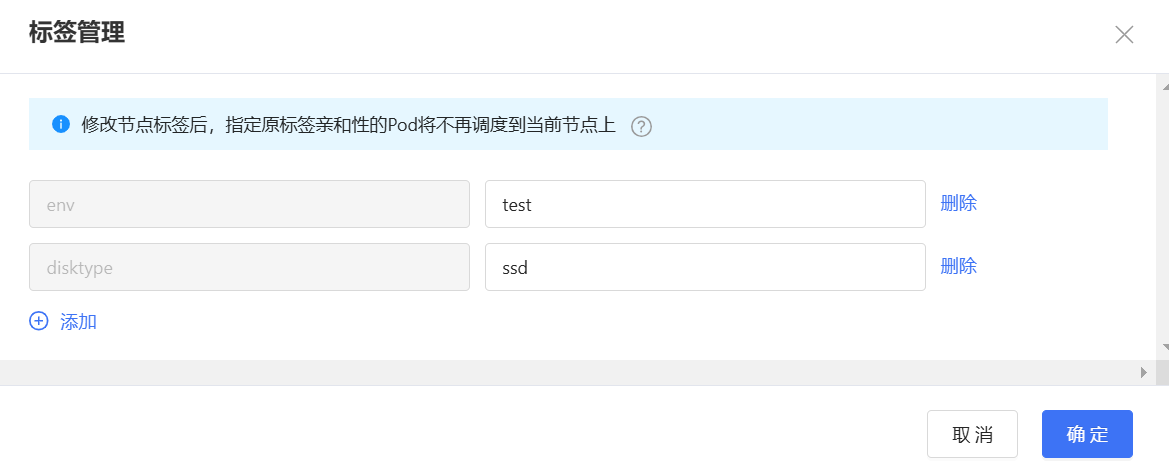Close the 标签管理 dialog with X
Screen dimensions: 1169x466
pos(1124,34)
